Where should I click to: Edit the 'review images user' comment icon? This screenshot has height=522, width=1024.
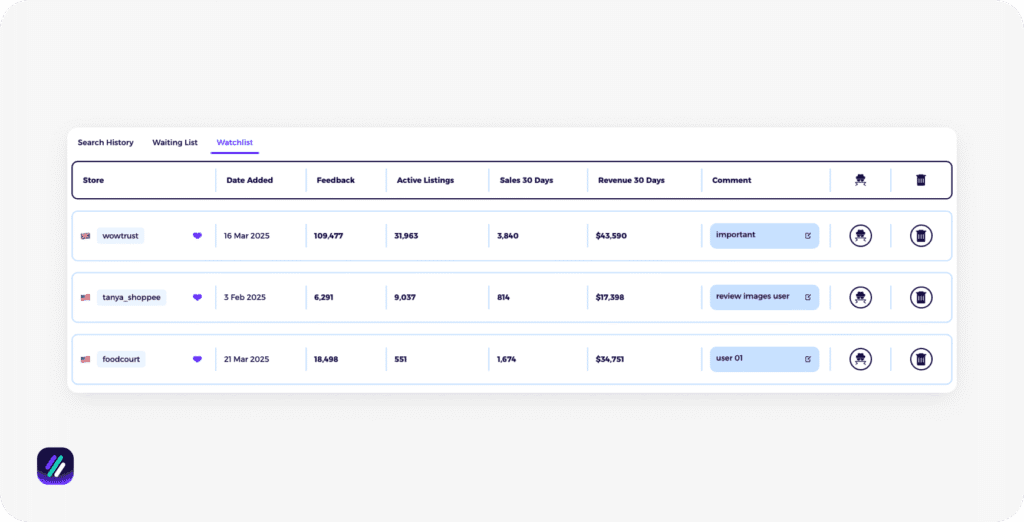tap(808, 297)
